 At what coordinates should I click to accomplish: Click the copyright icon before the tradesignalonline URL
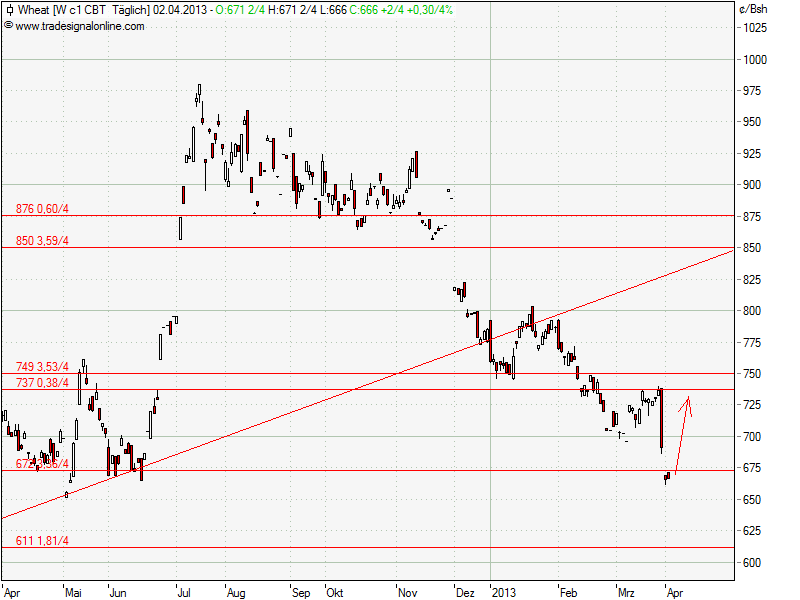(x=10, y=28)
